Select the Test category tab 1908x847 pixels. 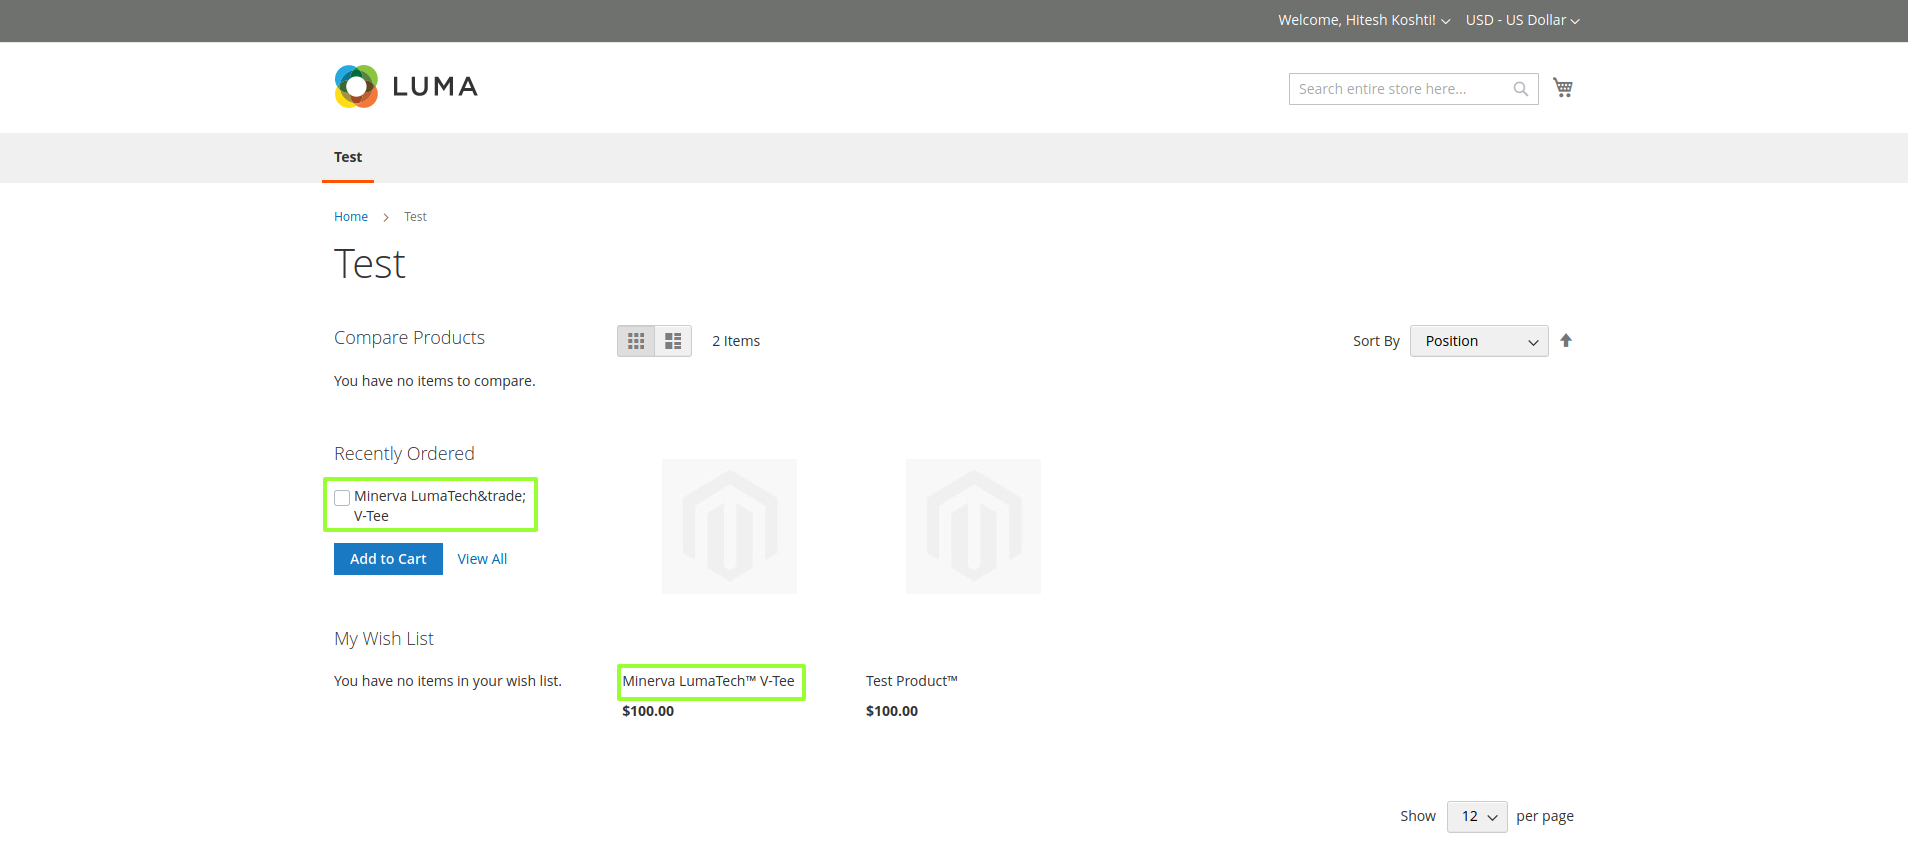coord(348,157)
